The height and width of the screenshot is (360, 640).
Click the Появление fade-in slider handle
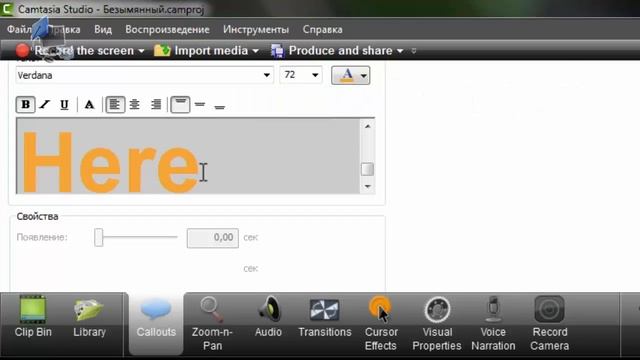[98, 237]
